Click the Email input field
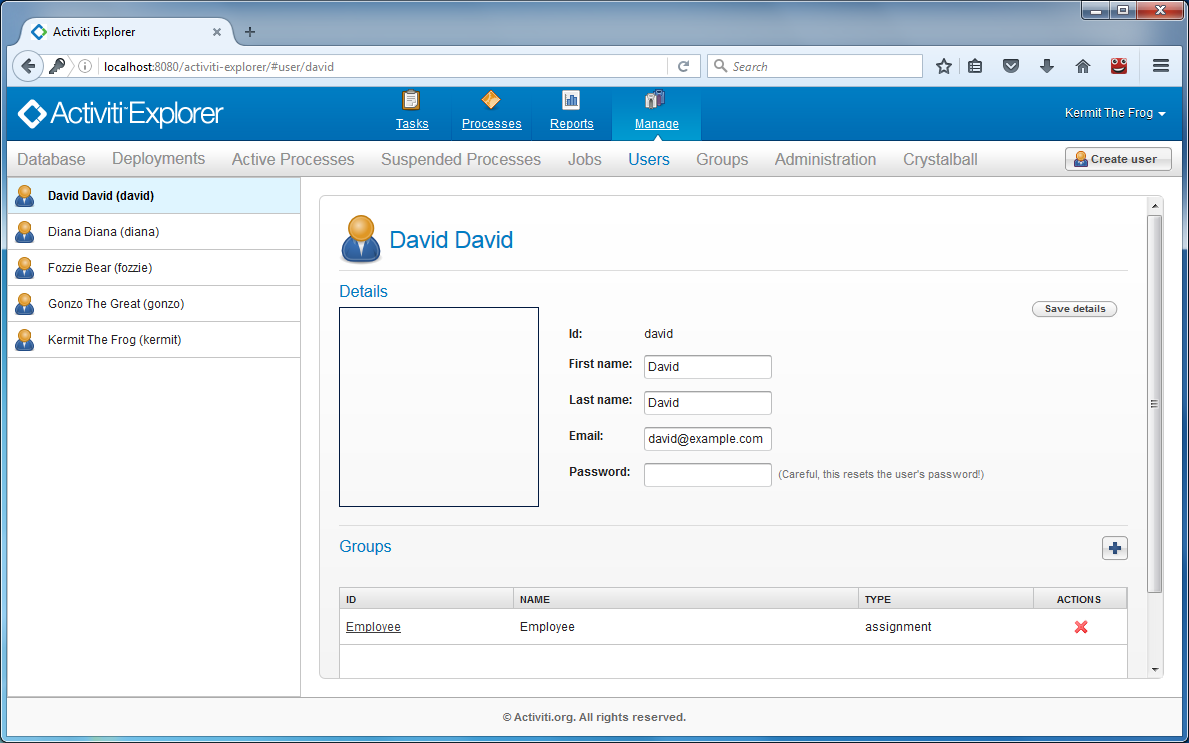The height and width of the screenshot is (743, 1189). click(x=707, y=439)
